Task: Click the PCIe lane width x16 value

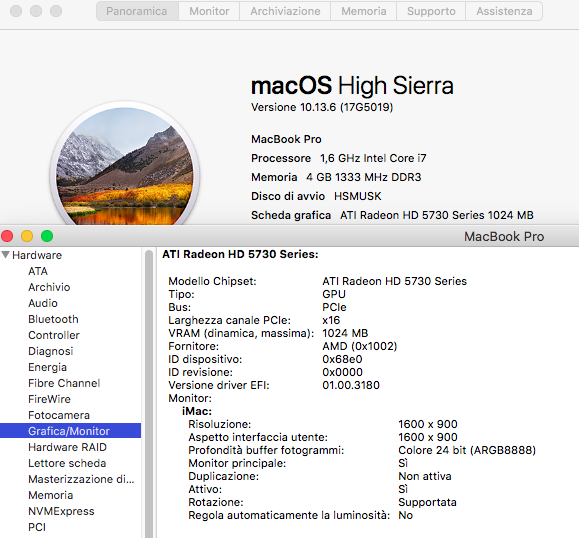Action: click(331, 320)
